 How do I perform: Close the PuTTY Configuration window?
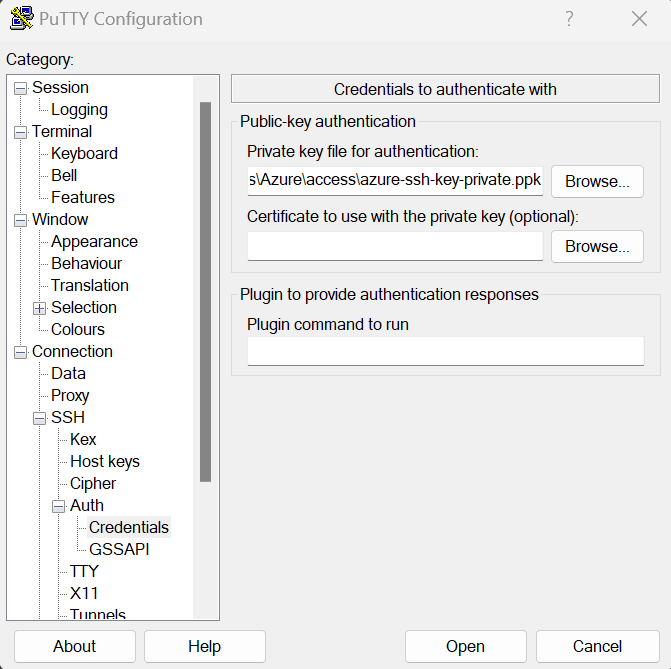639,18
